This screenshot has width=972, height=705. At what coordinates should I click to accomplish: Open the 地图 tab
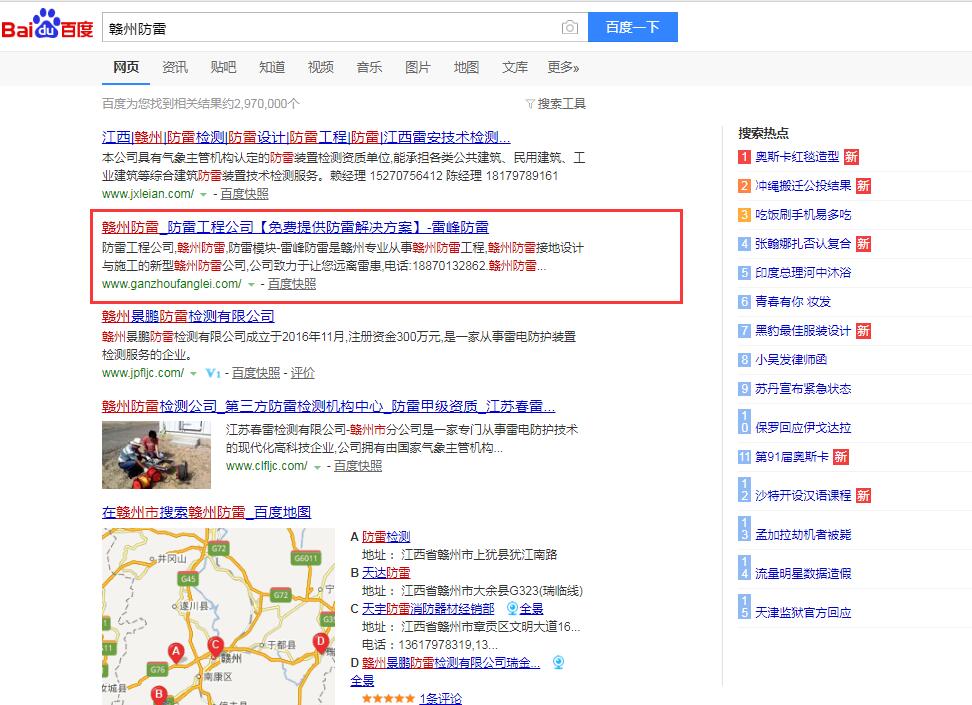coord(466,67)
